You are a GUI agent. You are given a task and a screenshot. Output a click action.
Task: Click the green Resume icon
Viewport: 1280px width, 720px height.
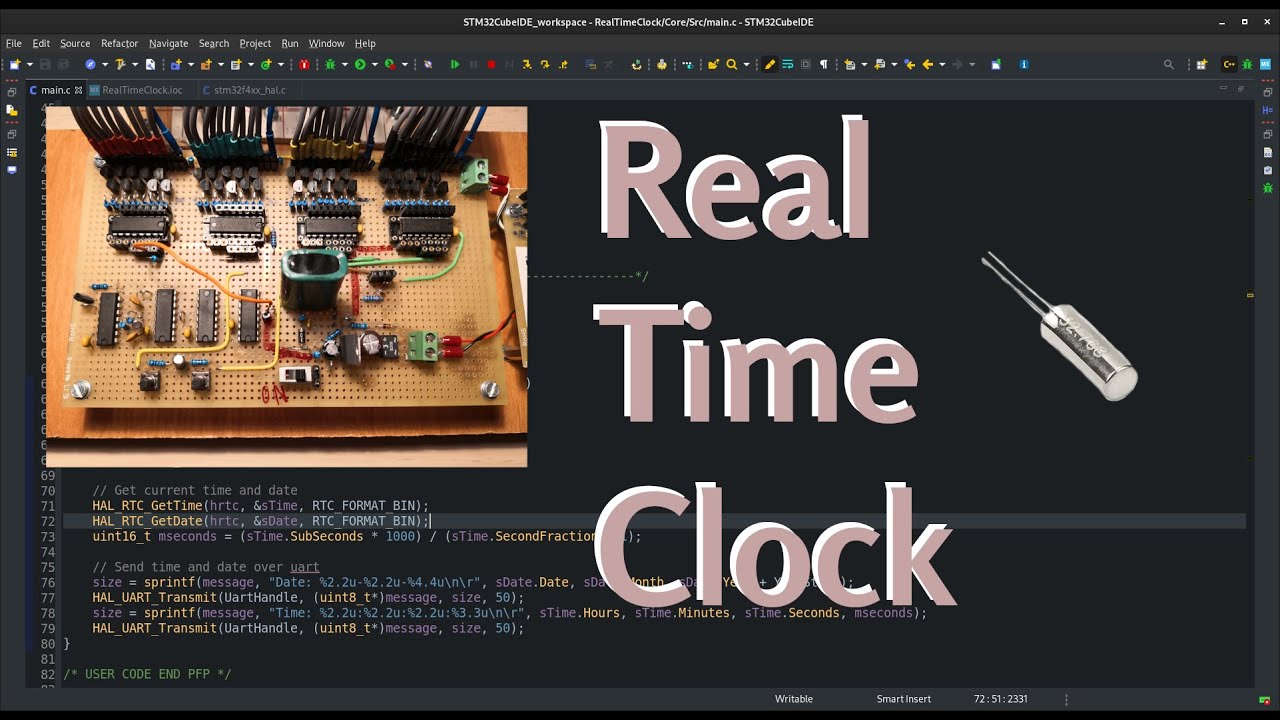pyautogui.click(x=455, y=64)
